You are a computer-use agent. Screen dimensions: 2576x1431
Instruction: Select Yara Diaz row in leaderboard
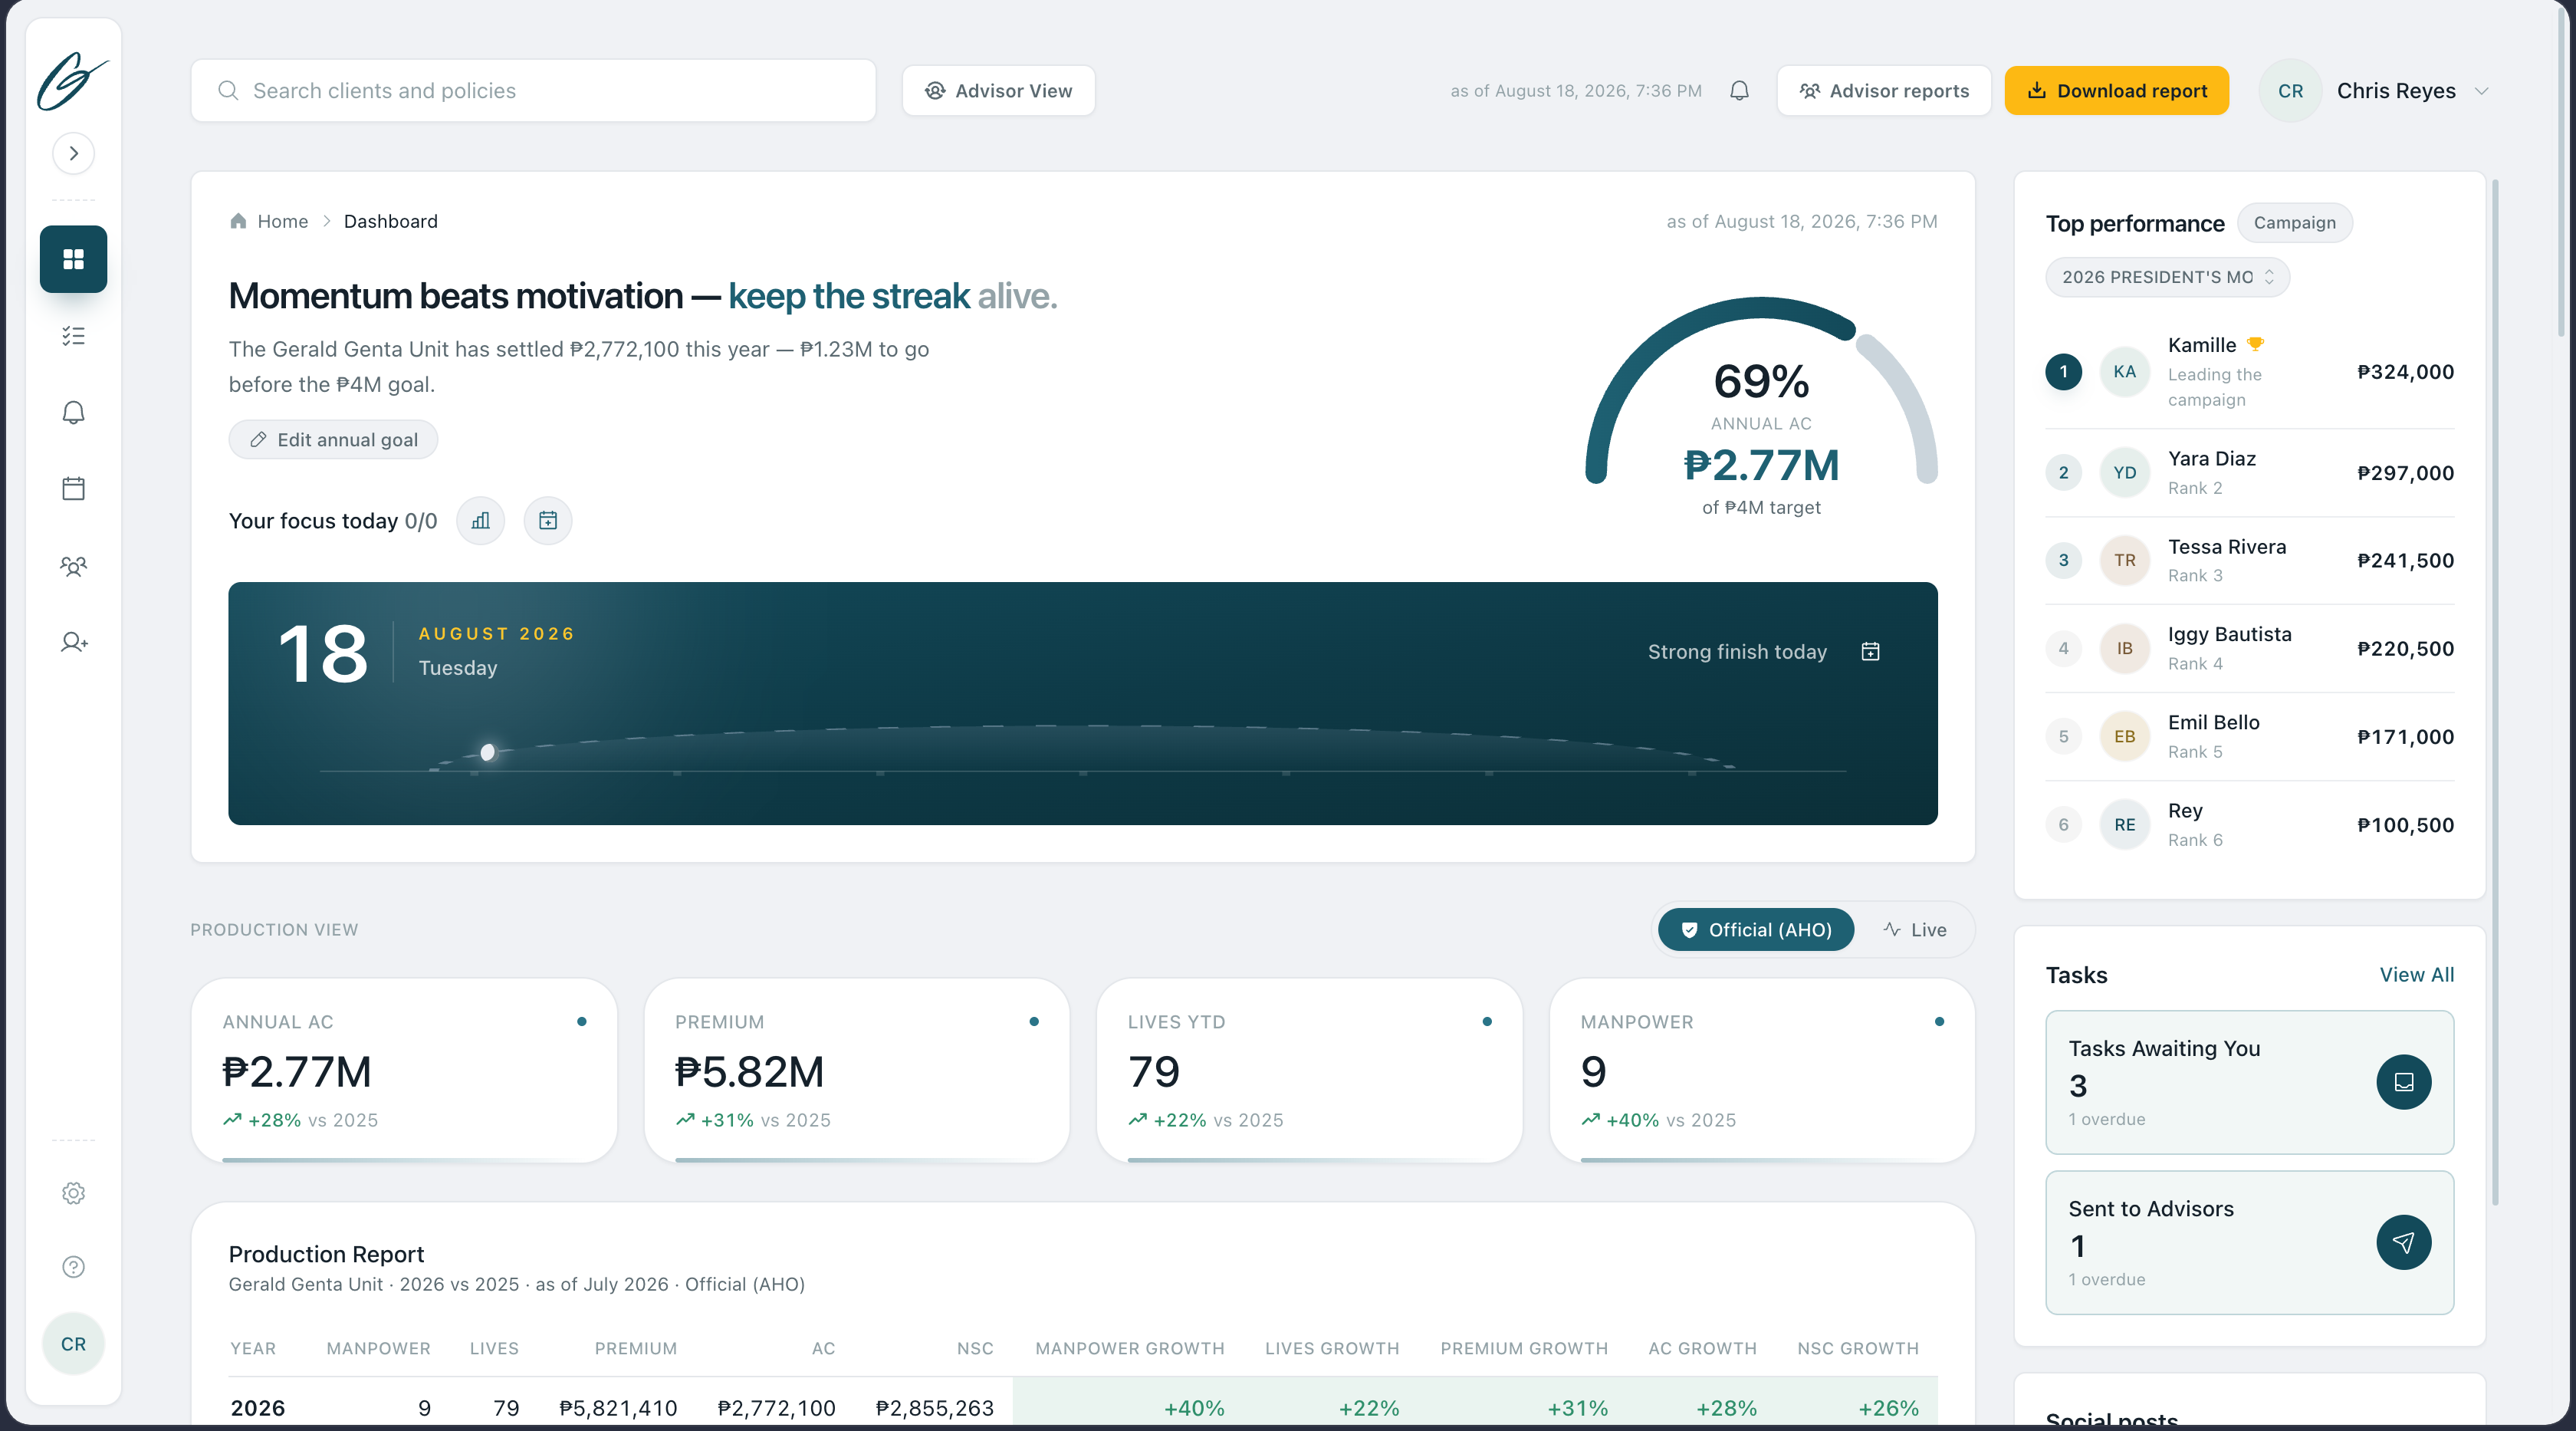[2250, 473]
